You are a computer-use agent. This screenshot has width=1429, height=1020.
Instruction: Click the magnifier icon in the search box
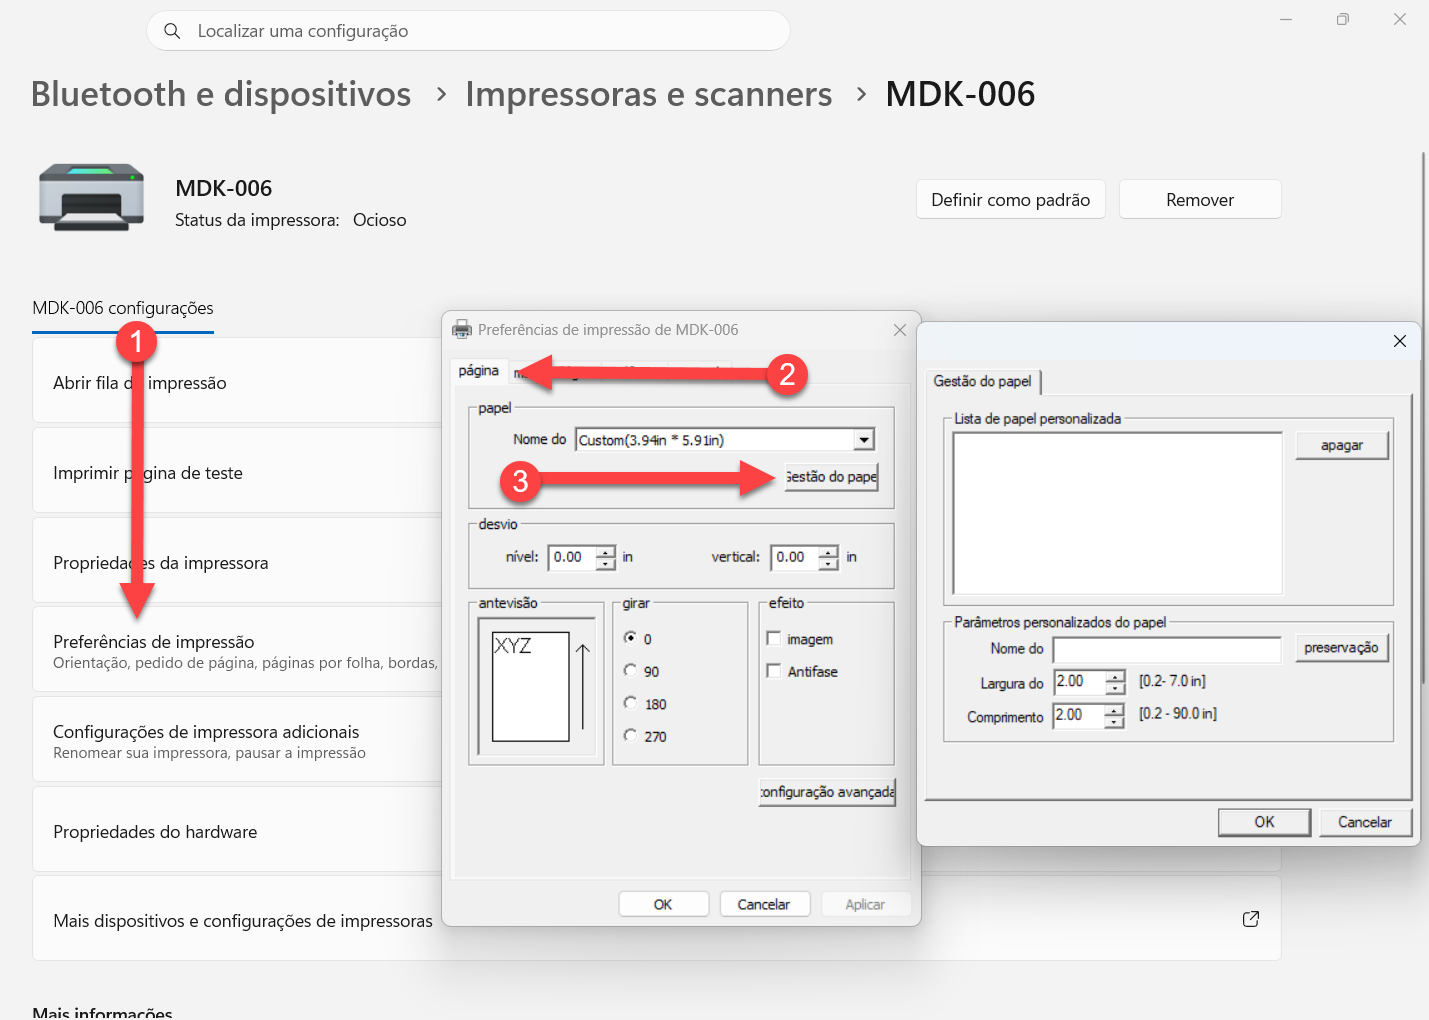pyautogui.click(x=172, y=31)
